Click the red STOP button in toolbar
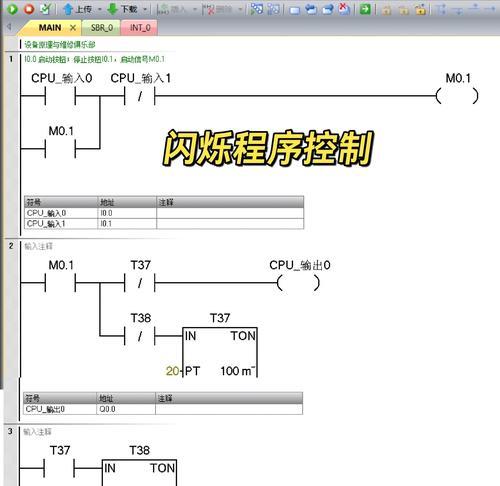The image size is (500, 486). pos(29,9)
